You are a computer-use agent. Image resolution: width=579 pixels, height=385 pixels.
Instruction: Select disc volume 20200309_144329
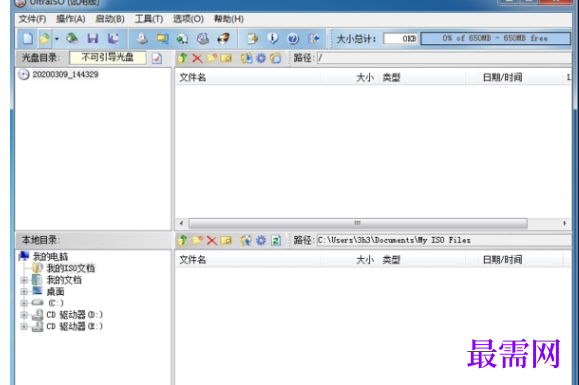pyautogui.click(x=65, y=75)
